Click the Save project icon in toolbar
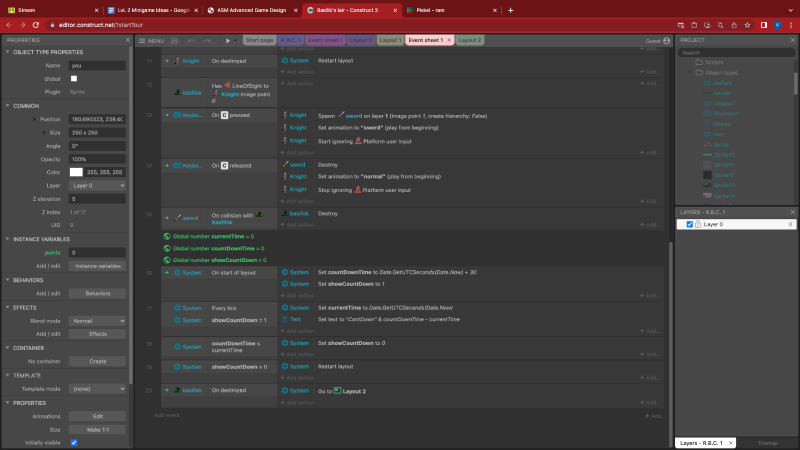The height and width of the screenshot is (450, 800). 174,40
